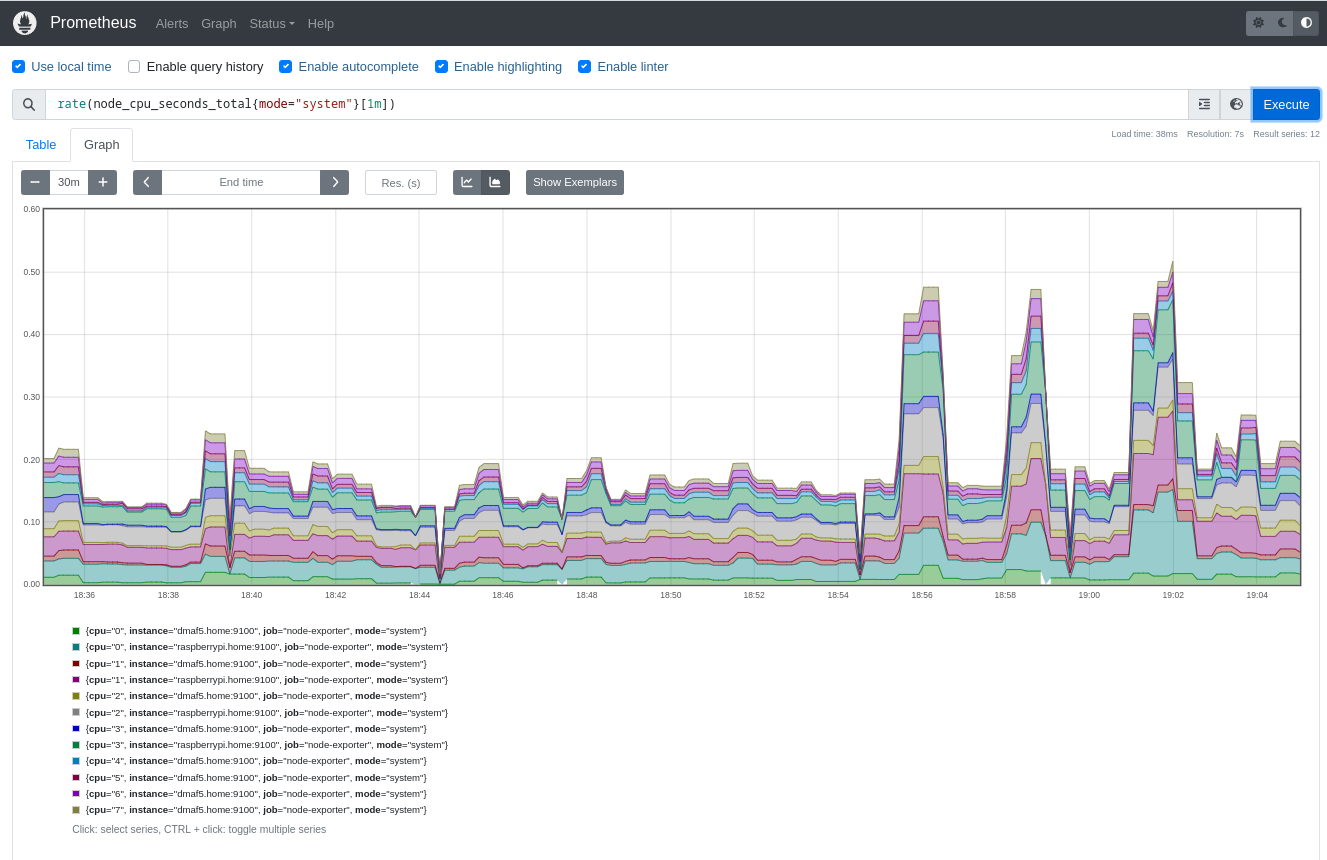Click the Prometheus flame logo

24,23
